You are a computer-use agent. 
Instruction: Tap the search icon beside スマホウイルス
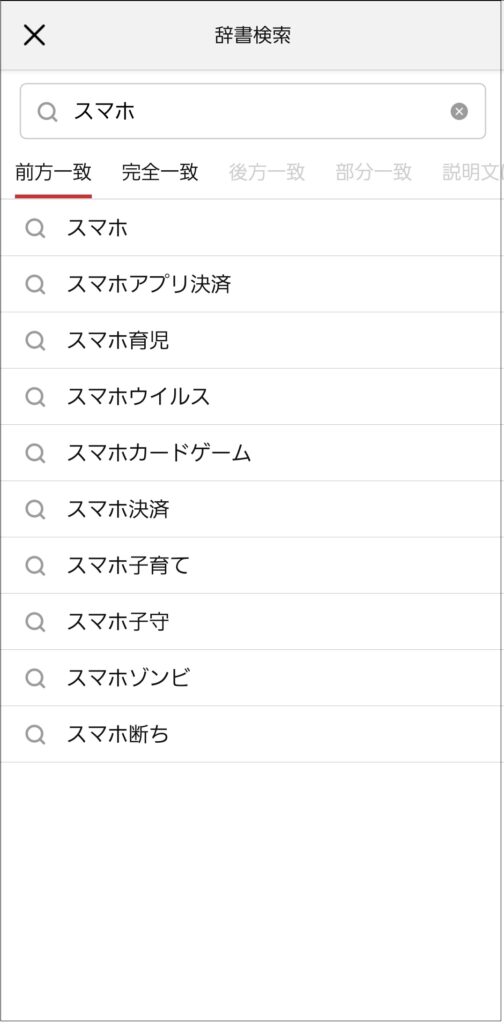(x=35, y=397)
